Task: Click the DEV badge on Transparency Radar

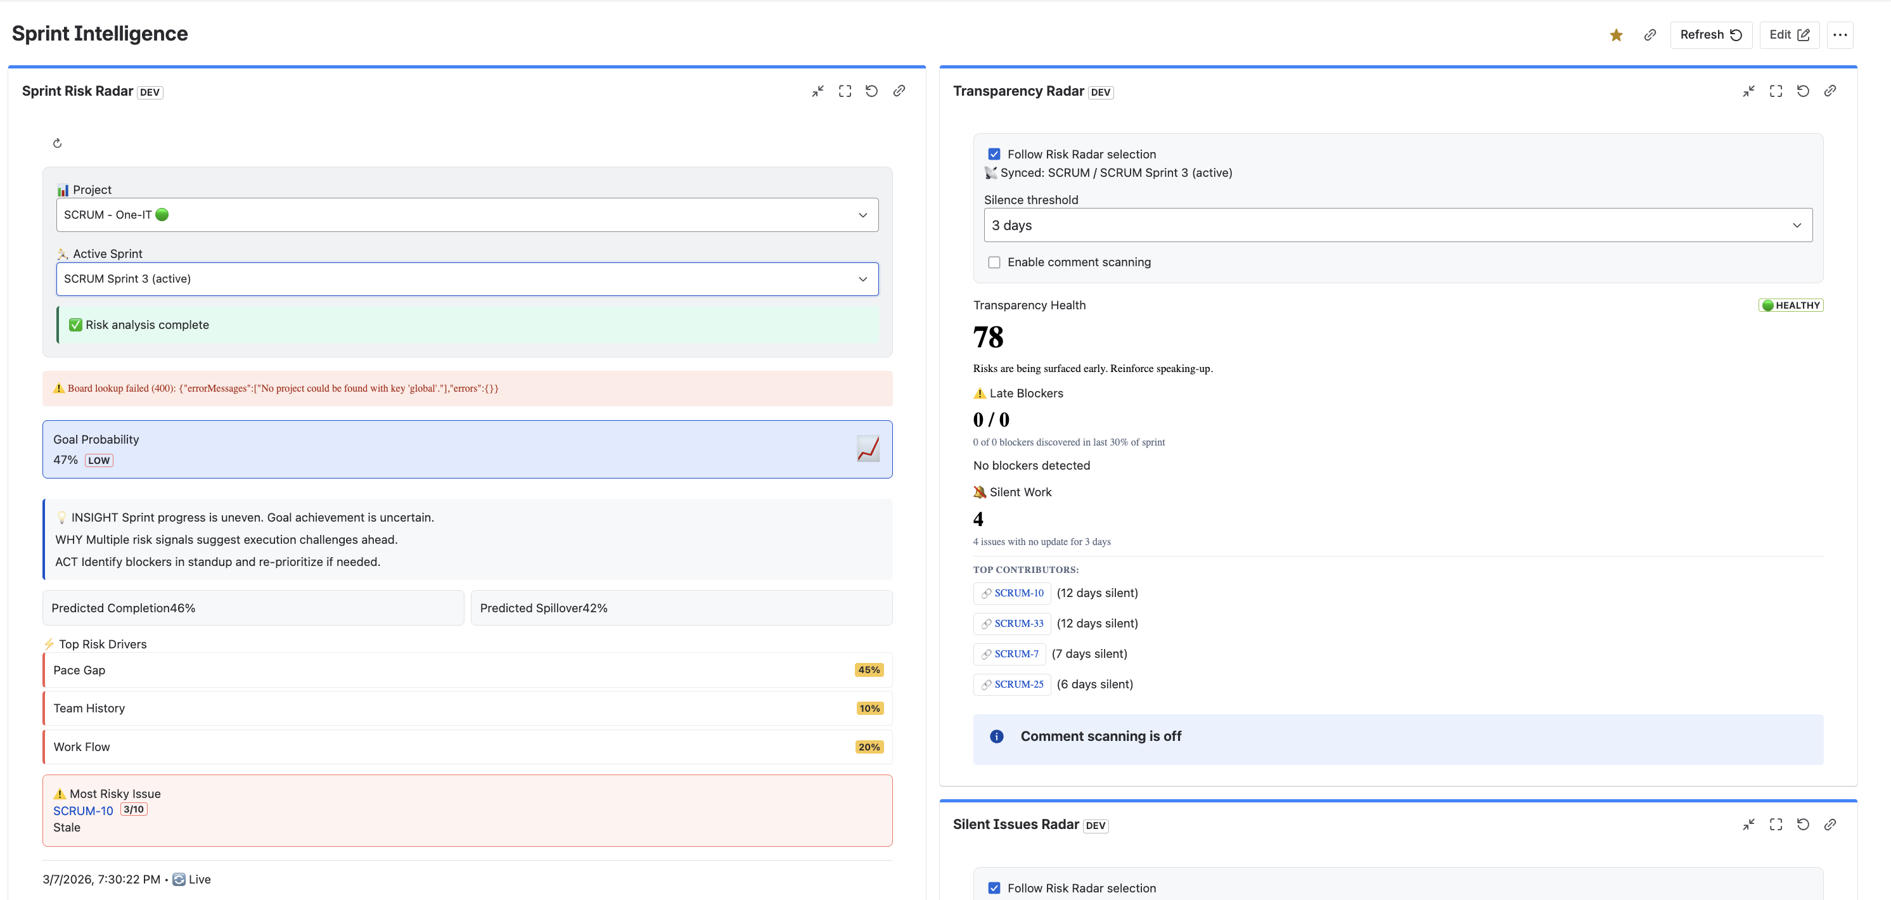Action: coord(1099,91)
